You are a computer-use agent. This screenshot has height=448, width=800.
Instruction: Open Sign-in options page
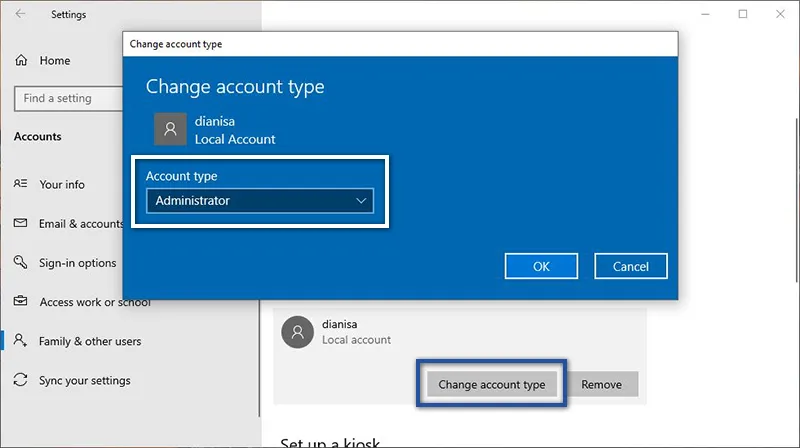[77, 263]
